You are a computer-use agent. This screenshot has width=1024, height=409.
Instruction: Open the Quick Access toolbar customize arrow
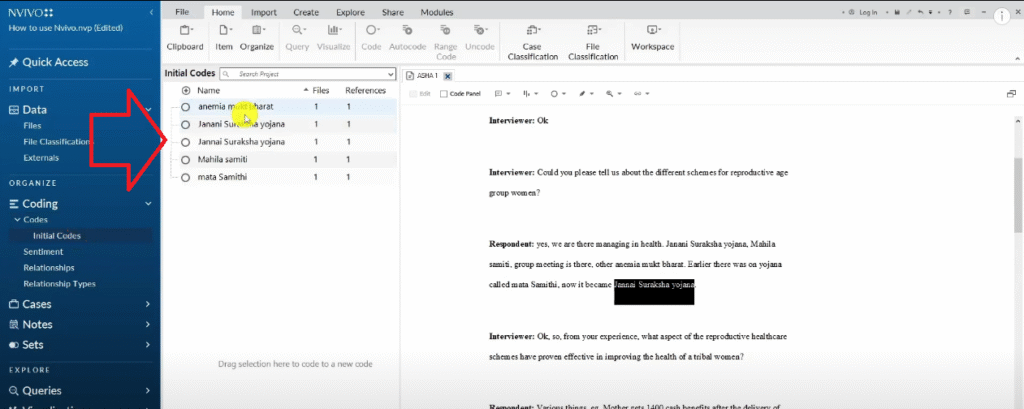pos(931,12)
